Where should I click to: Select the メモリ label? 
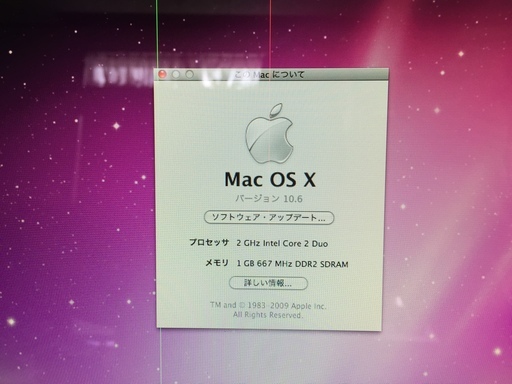pos(217,263)
